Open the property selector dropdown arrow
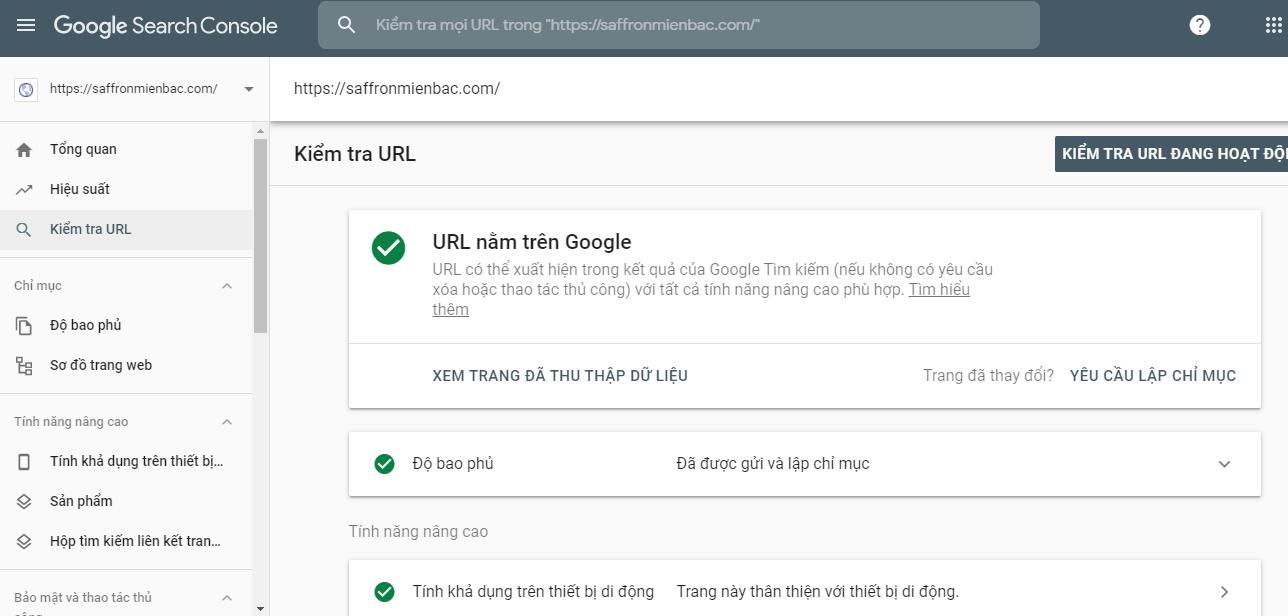Viewport: 1288px width, 616px height. click(x=248, y=89)
